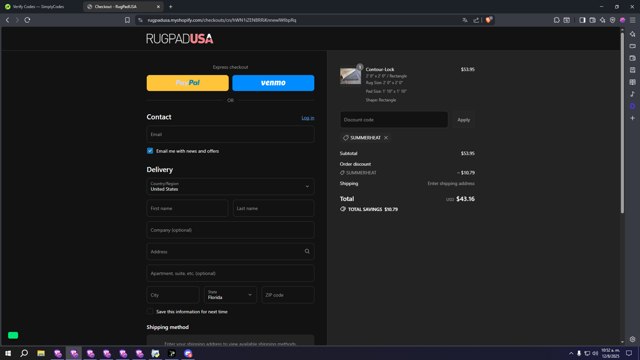Click the browser address bar URL

click(x=222, y=20)
